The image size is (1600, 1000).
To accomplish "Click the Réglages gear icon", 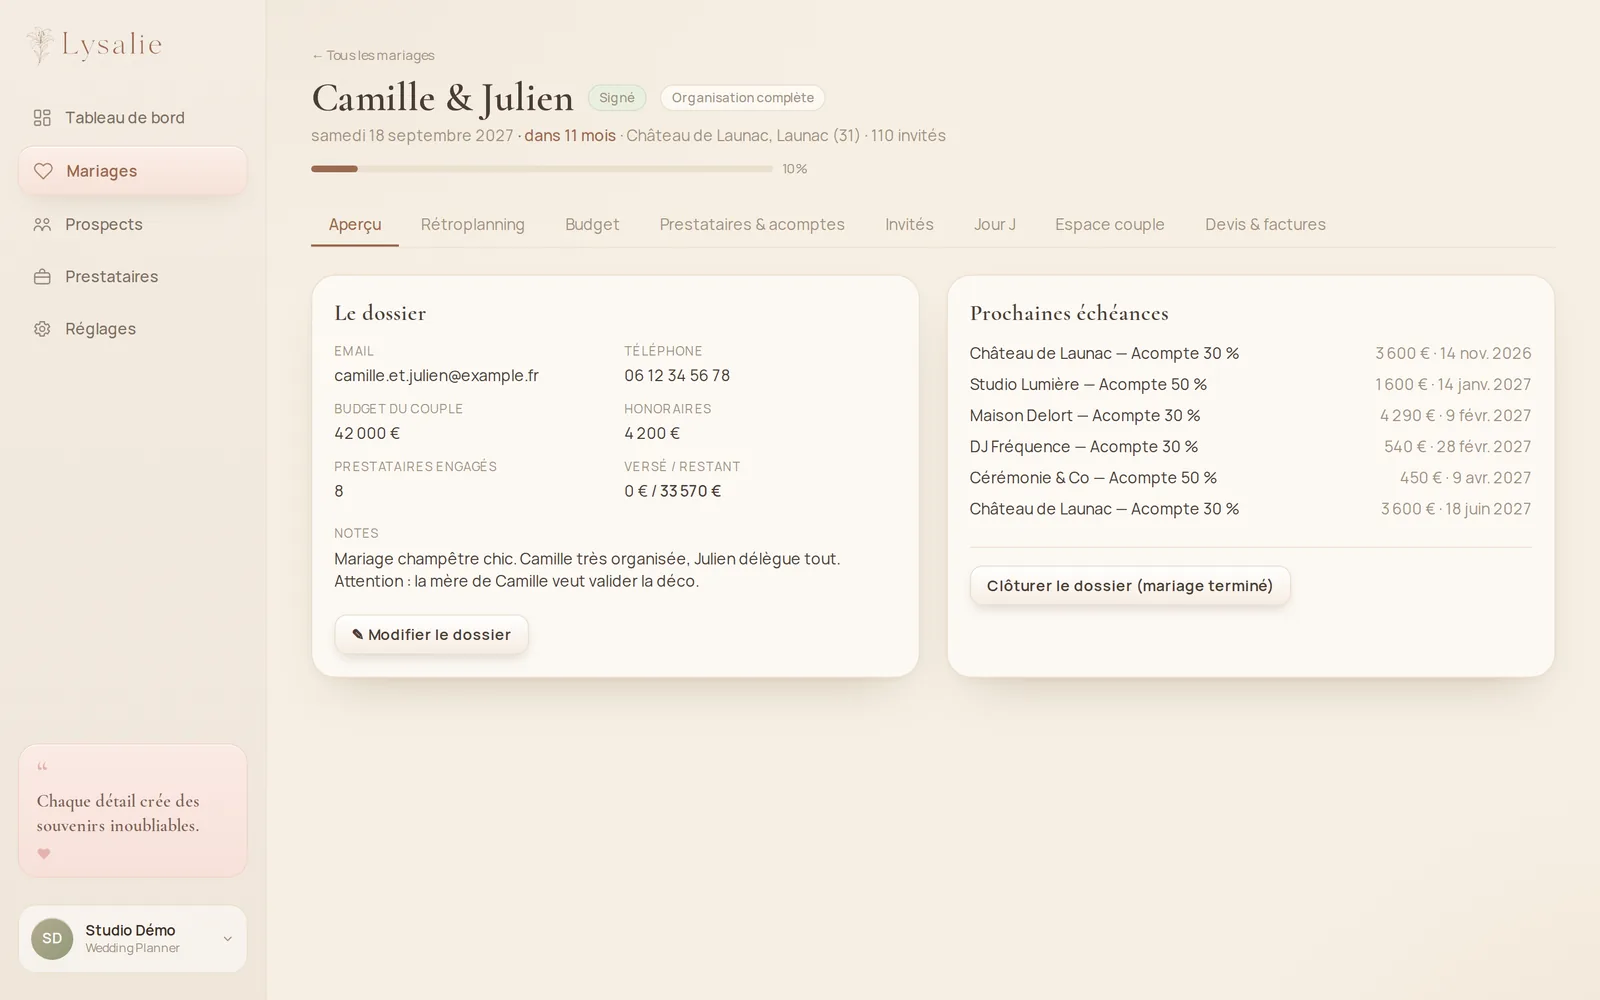I will coord(42,329).
